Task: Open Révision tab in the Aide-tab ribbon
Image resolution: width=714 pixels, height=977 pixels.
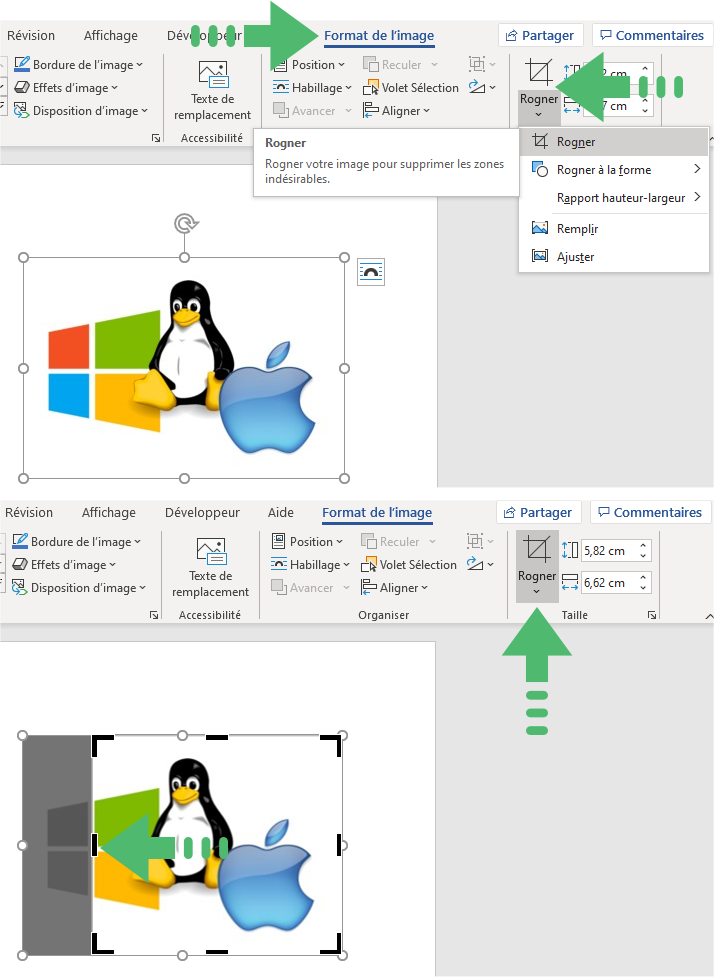Action: tap(29, 512)
